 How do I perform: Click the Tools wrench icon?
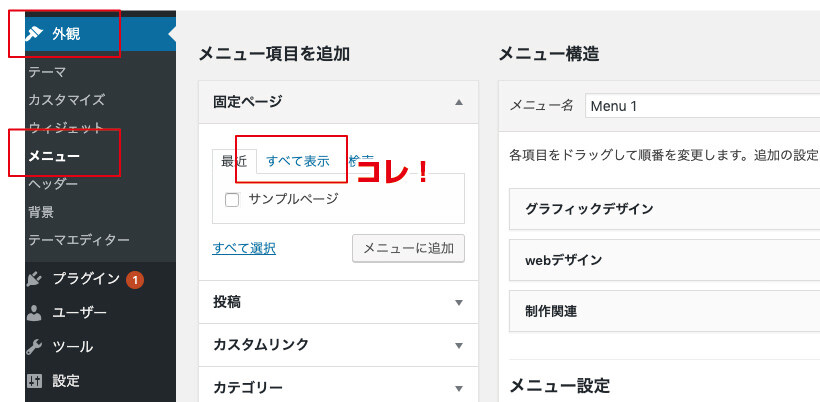tap(35, 347)
